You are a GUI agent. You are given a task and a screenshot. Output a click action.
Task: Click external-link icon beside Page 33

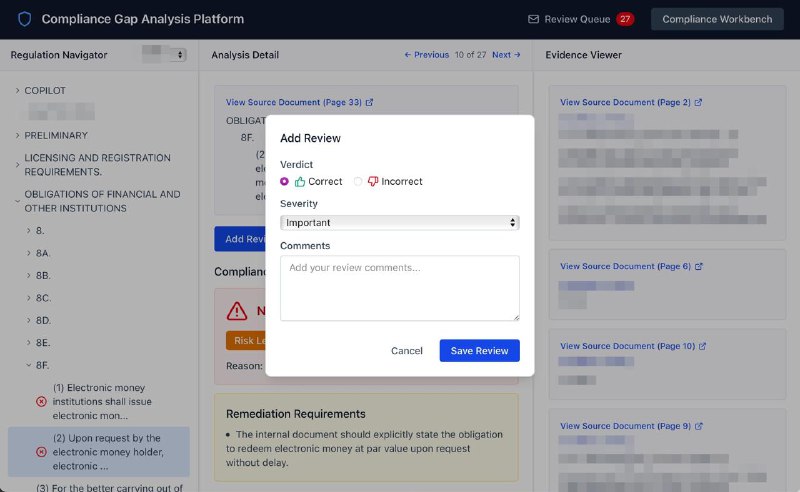click(369, 103)
